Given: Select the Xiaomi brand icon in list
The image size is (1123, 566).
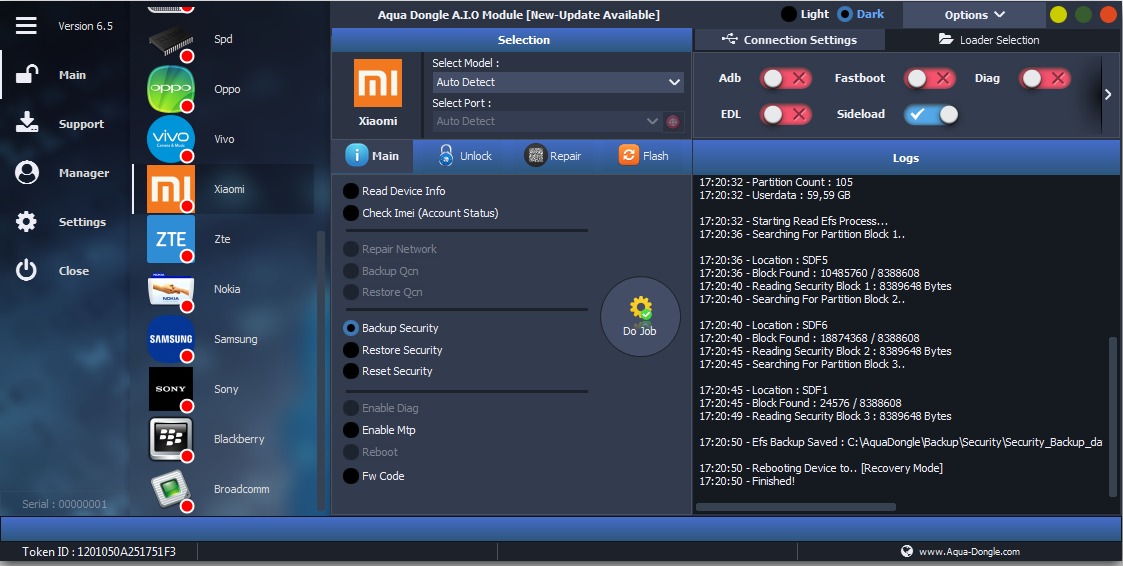Looking at the screenshot, I should point(171,189).
